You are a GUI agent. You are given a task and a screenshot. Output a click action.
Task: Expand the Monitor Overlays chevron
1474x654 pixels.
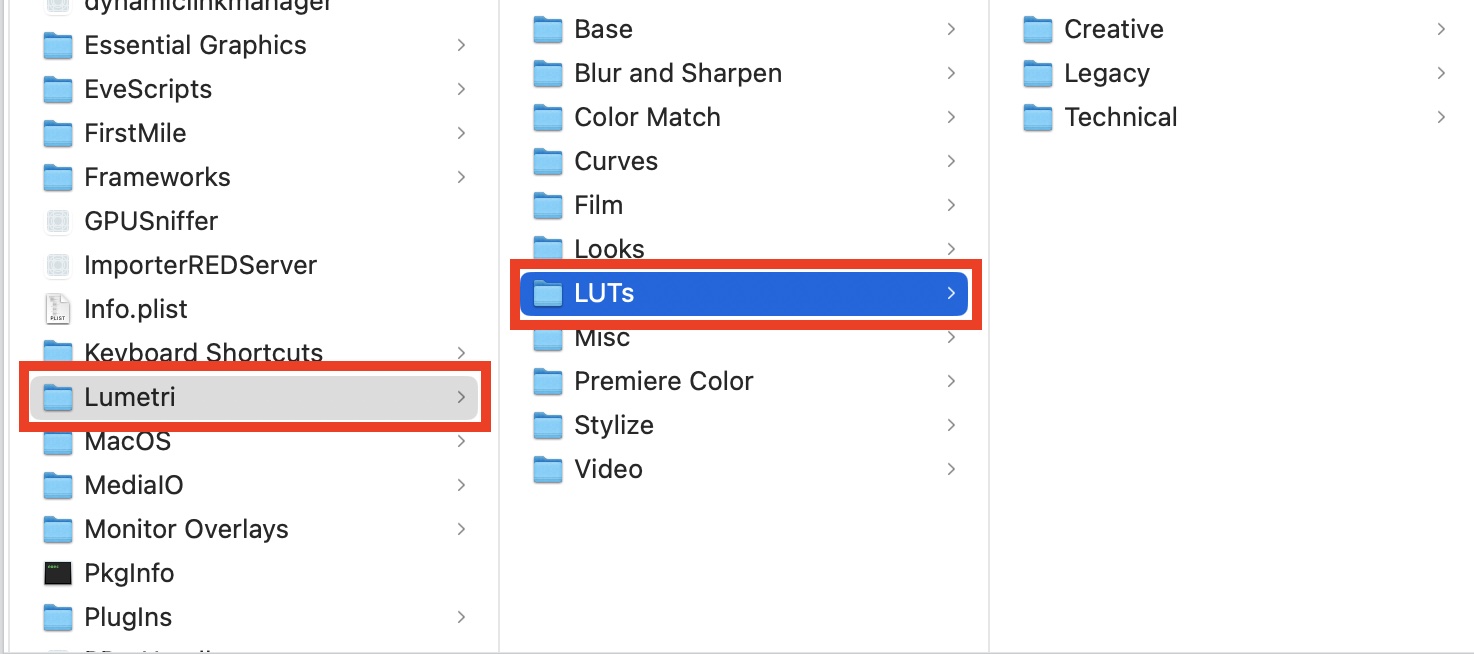coord(461,529)
